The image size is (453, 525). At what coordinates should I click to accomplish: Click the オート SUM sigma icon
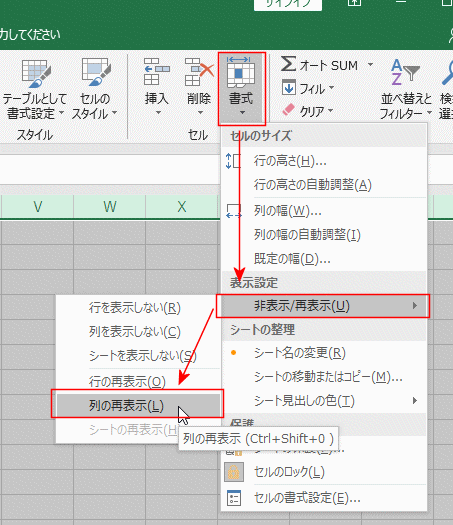coord(288,64)
